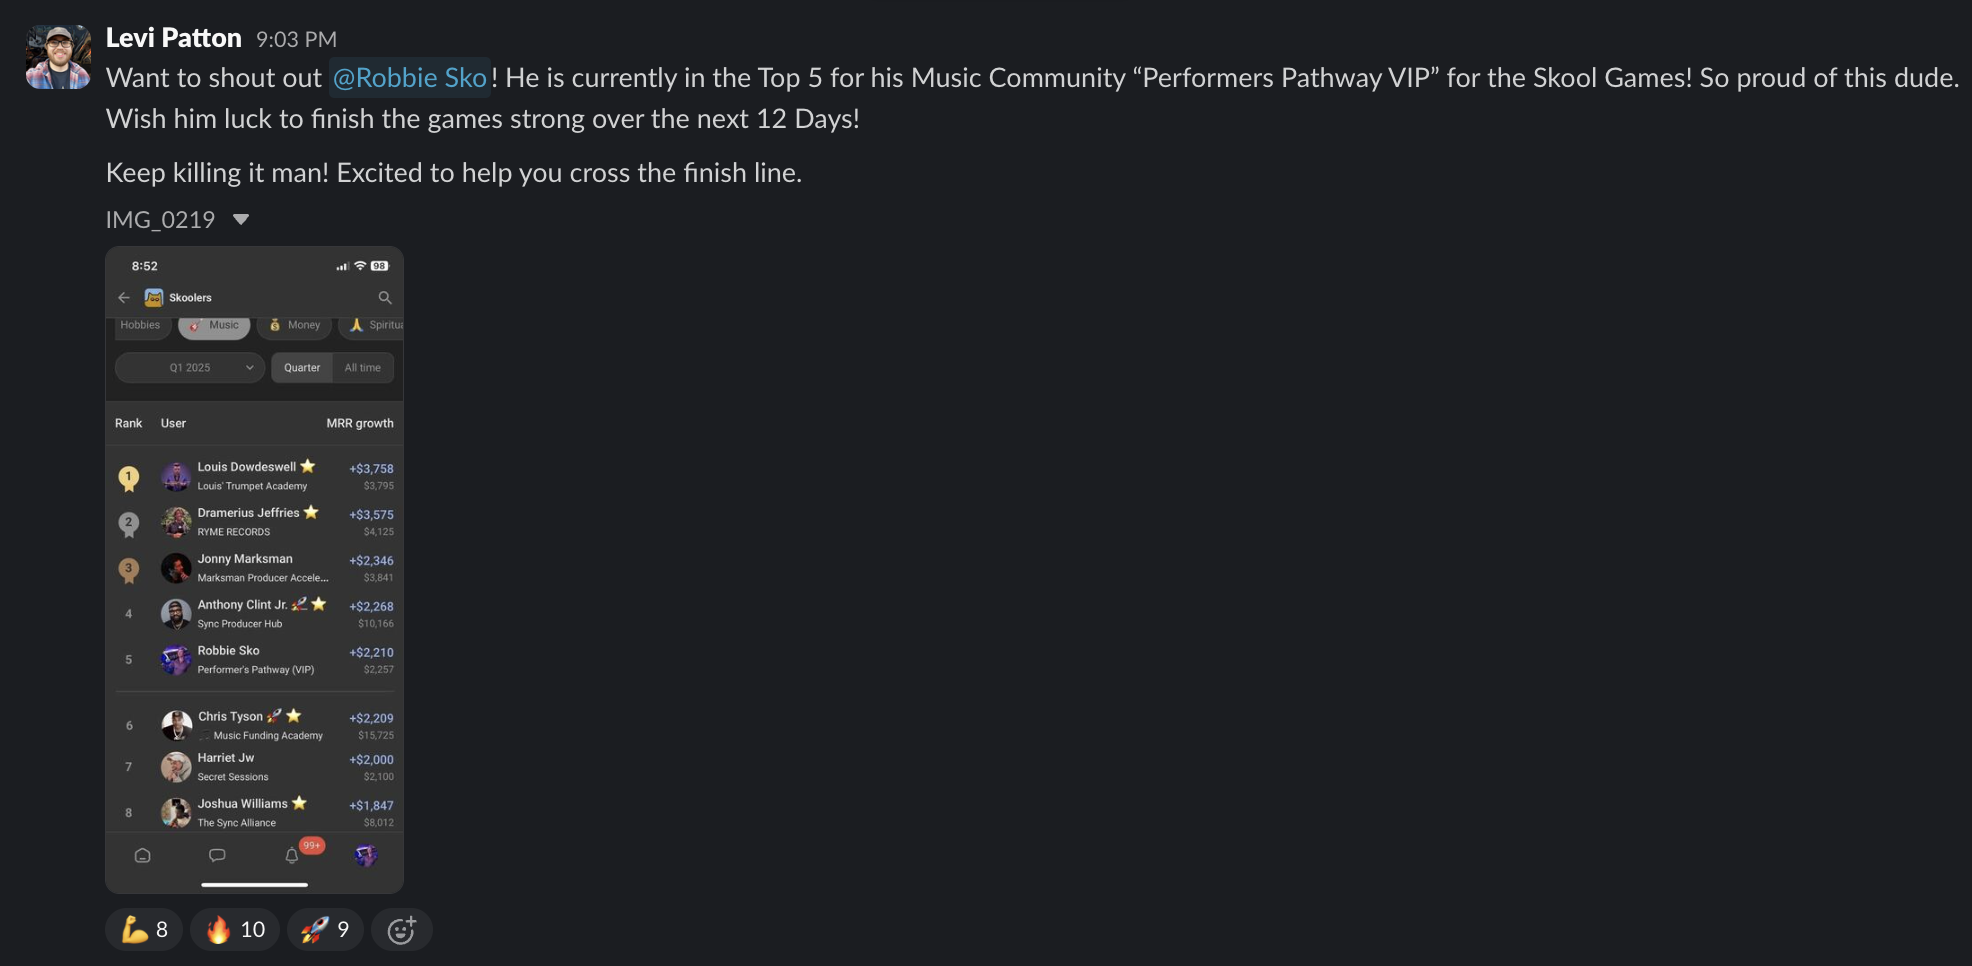Click the fire emoji reaction button

click(233, 929)
